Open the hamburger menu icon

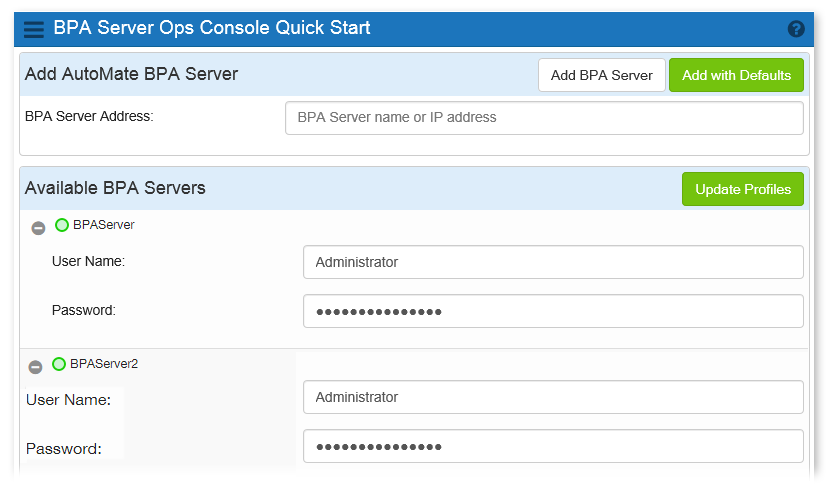coord(33,29)
